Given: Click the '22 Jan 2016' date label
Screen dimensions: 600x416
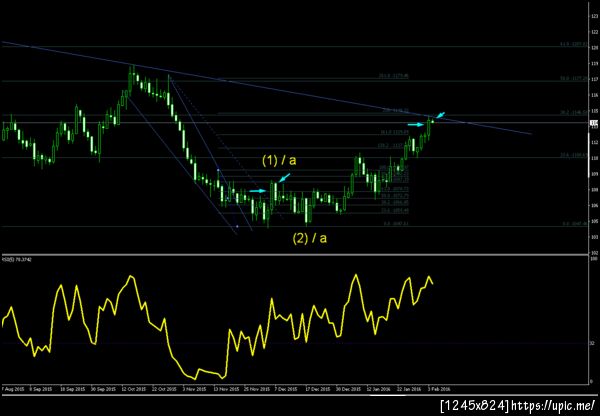Looking at the screenshot, I should (x=410, y=389).
